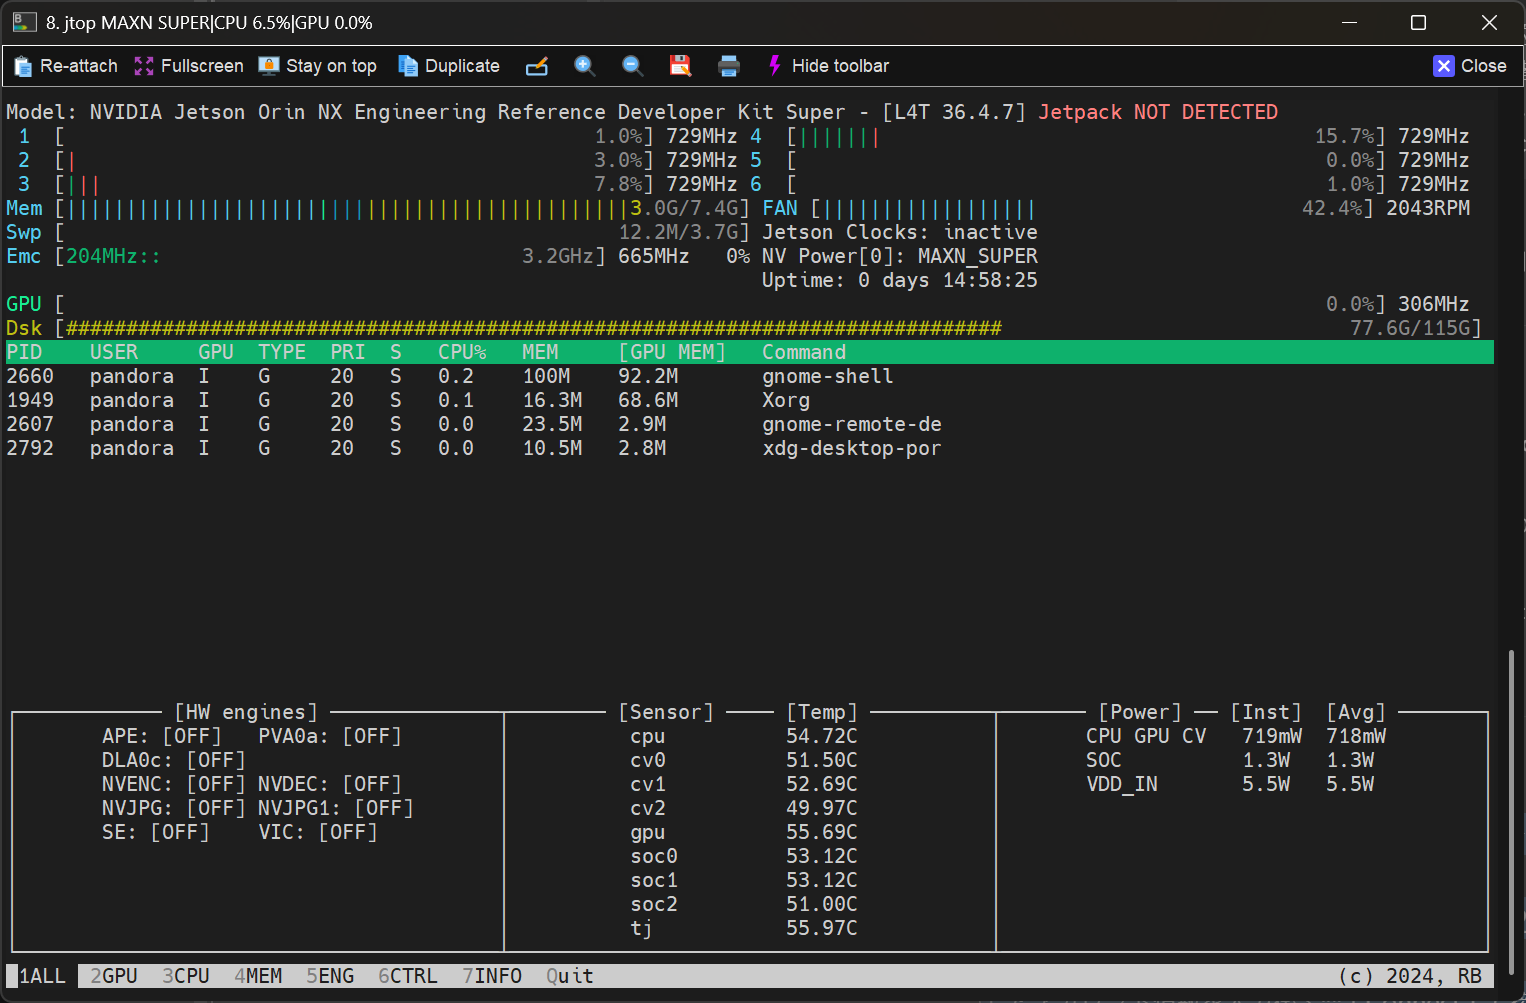Open the 7INFO page

tap(492, 976)
